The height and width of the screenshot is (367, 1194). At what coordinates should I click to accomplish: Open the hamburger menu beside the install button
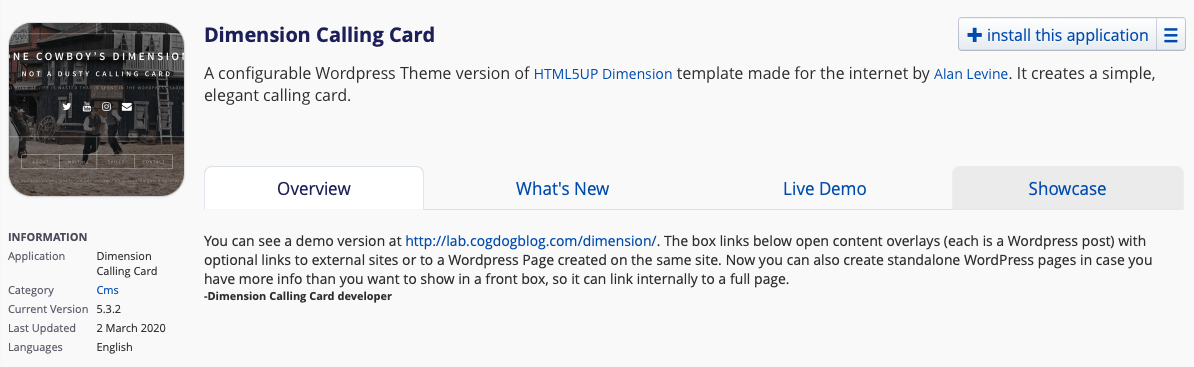[x=1171, y=36]
